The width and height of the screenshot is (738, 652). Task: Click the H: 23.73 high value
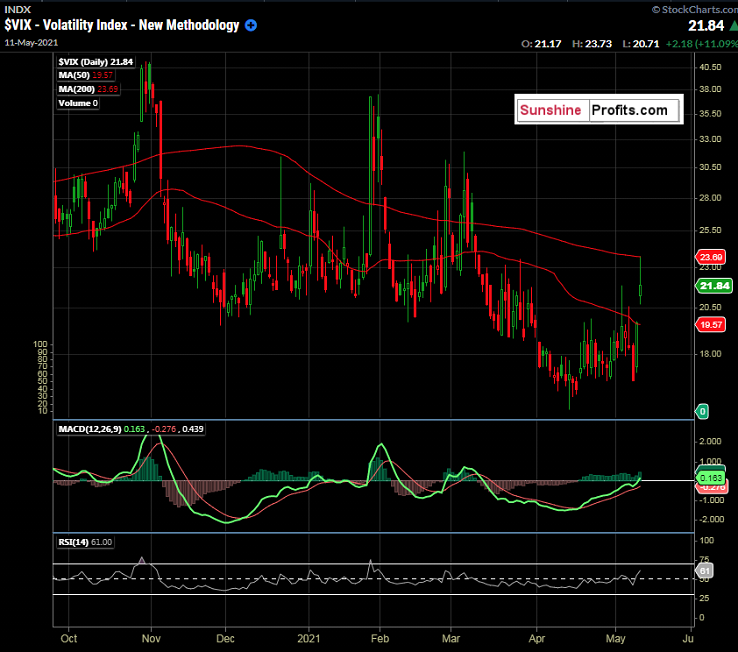point(592,44)
